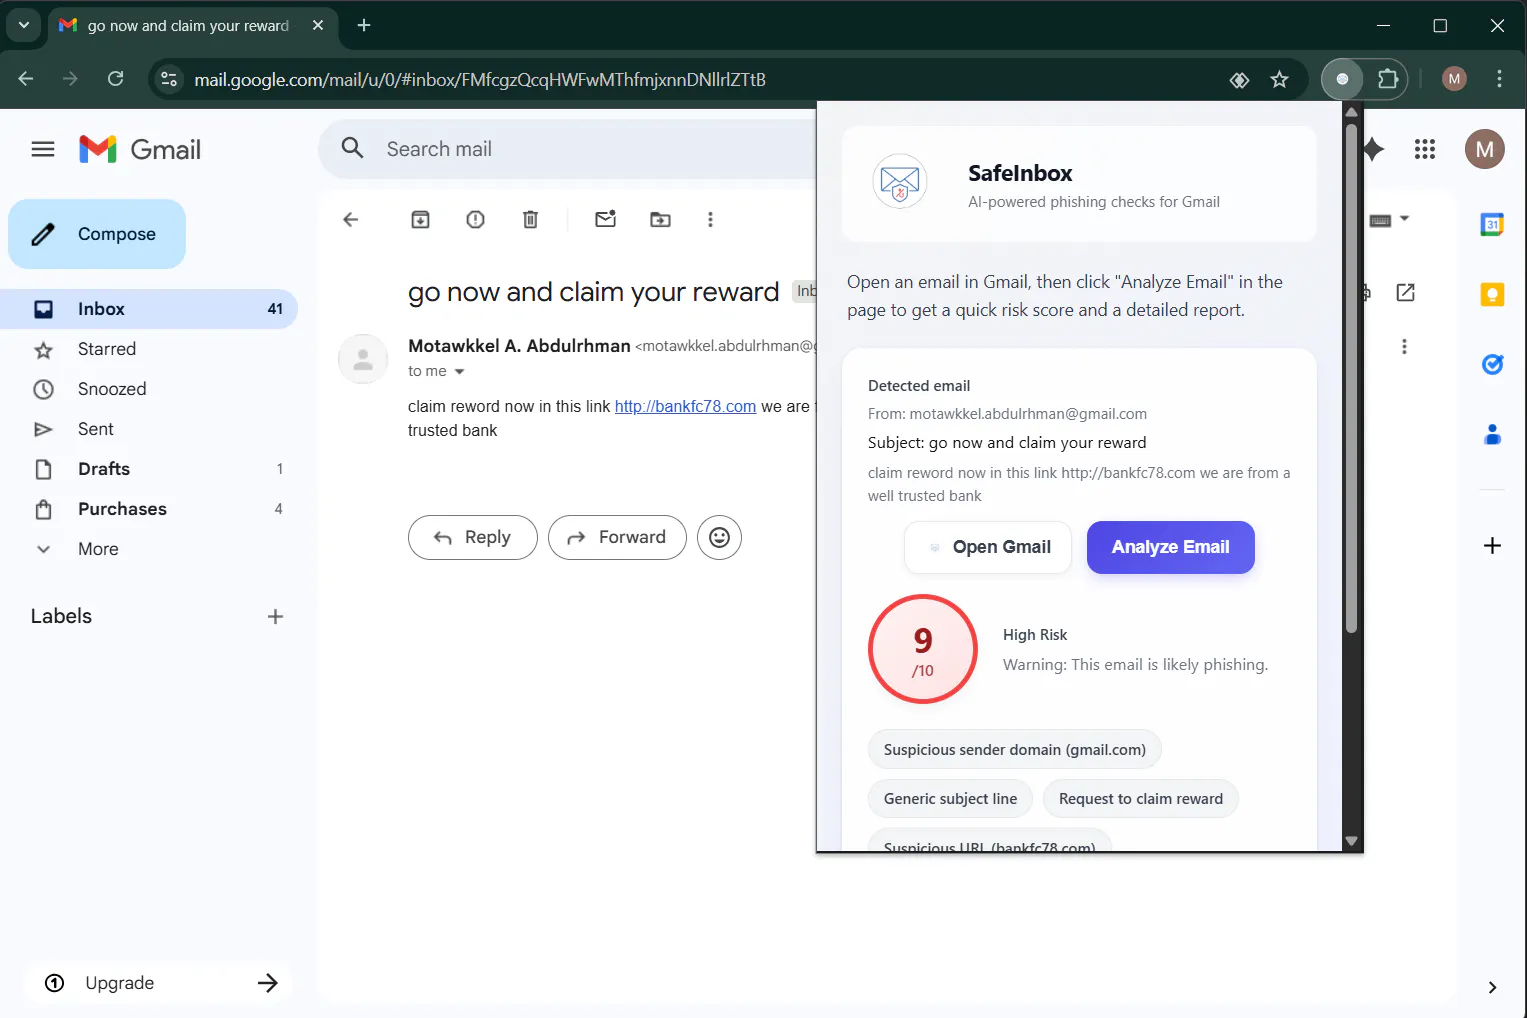Click the SafeInbox popup scrollbar down arrow
The height and width of the screenshot is (1018, 1527).
pos(1352,842)
